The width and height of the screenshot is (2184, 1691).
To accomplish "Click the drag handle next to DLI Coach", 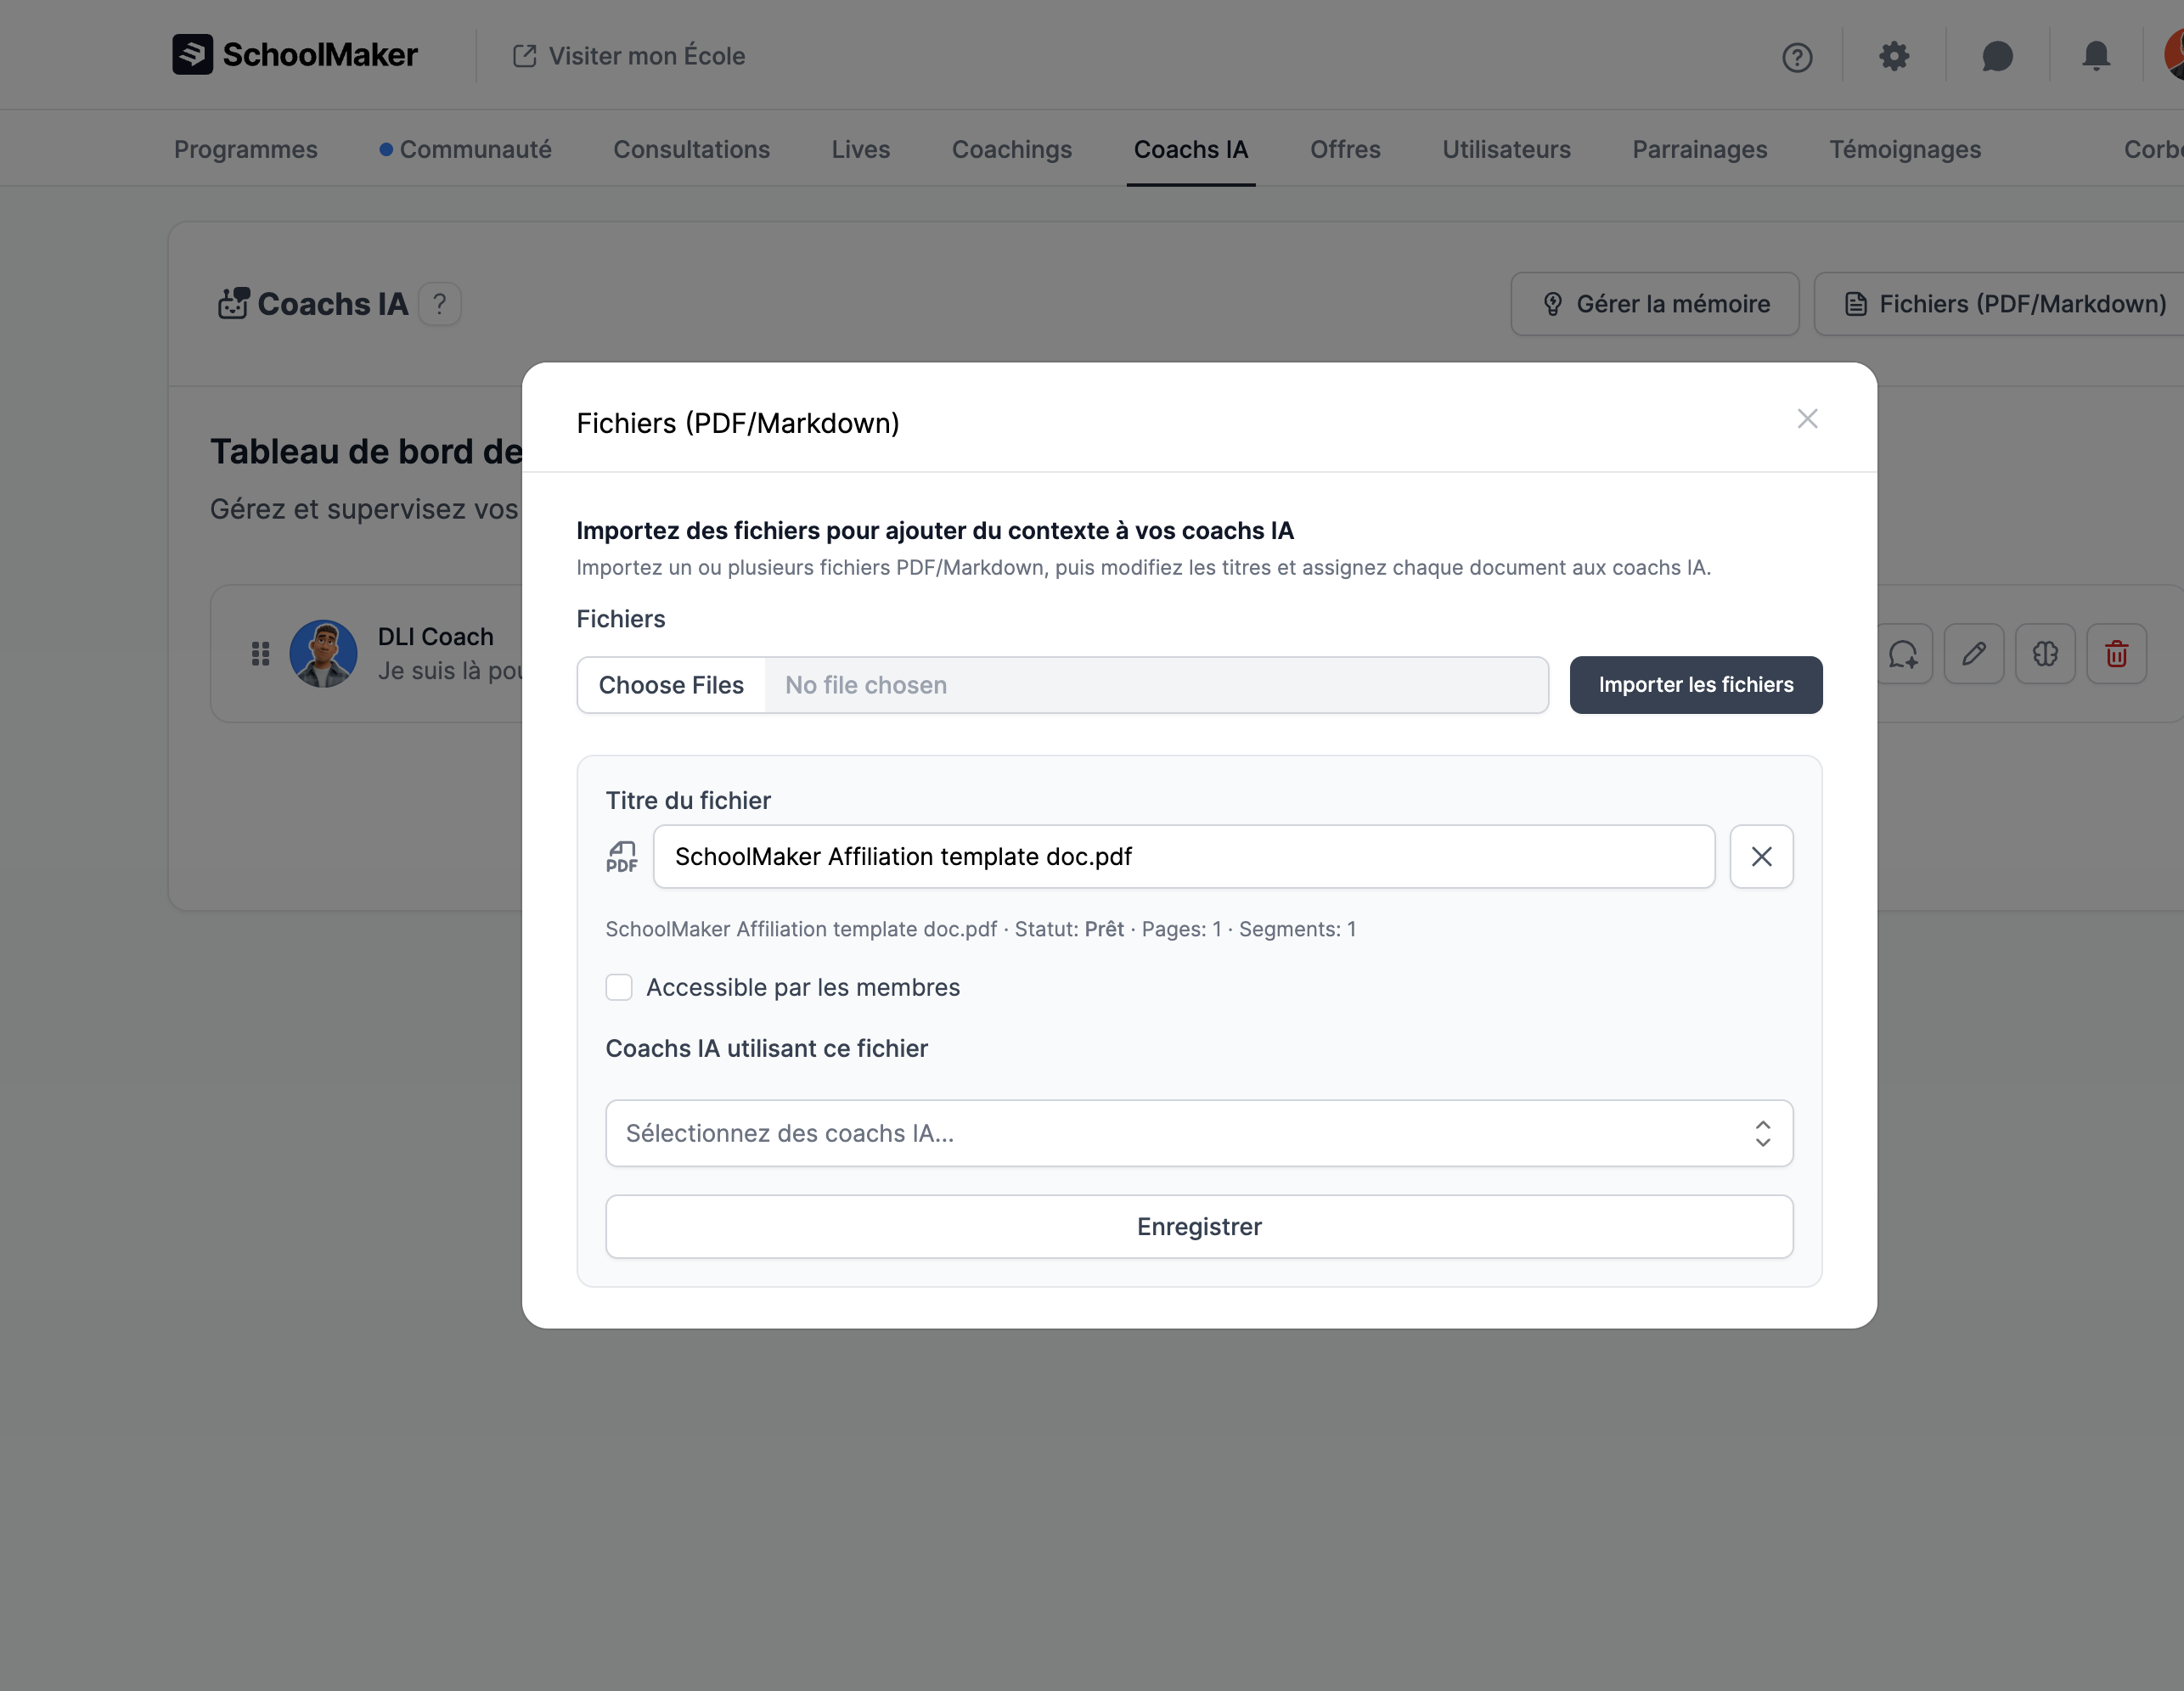I will (260, 654).
